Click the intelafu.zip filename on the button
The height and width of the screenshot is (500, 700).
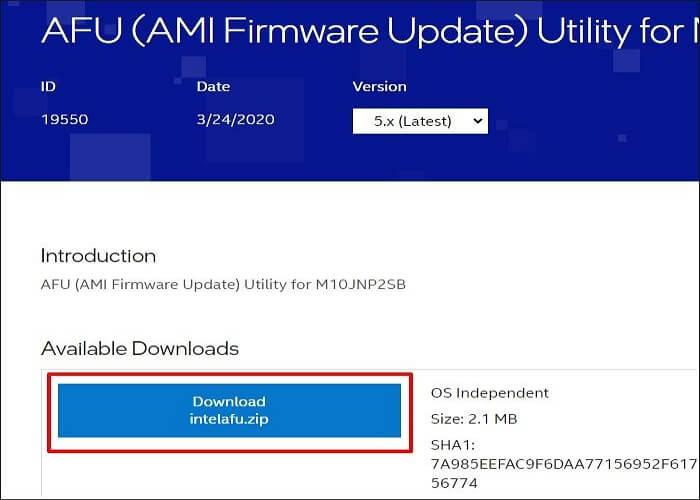(x=229, y=419)
